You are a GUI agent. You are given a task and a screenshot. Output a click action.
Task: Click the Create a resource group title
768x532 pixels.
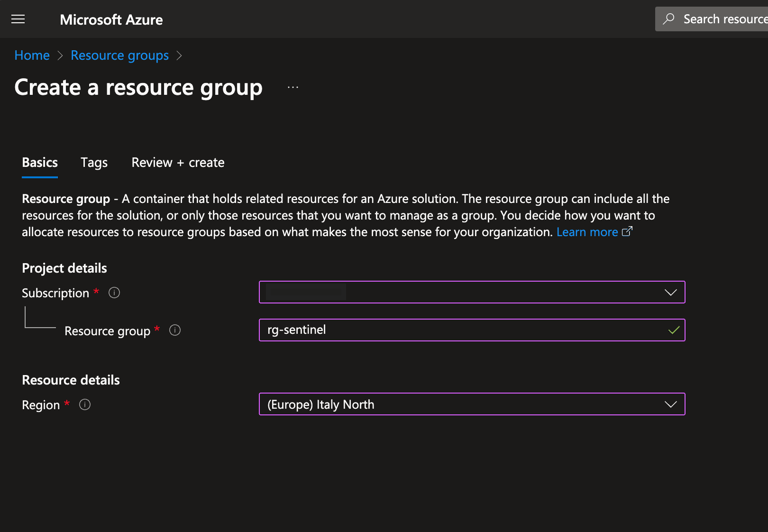click(138, 87)
